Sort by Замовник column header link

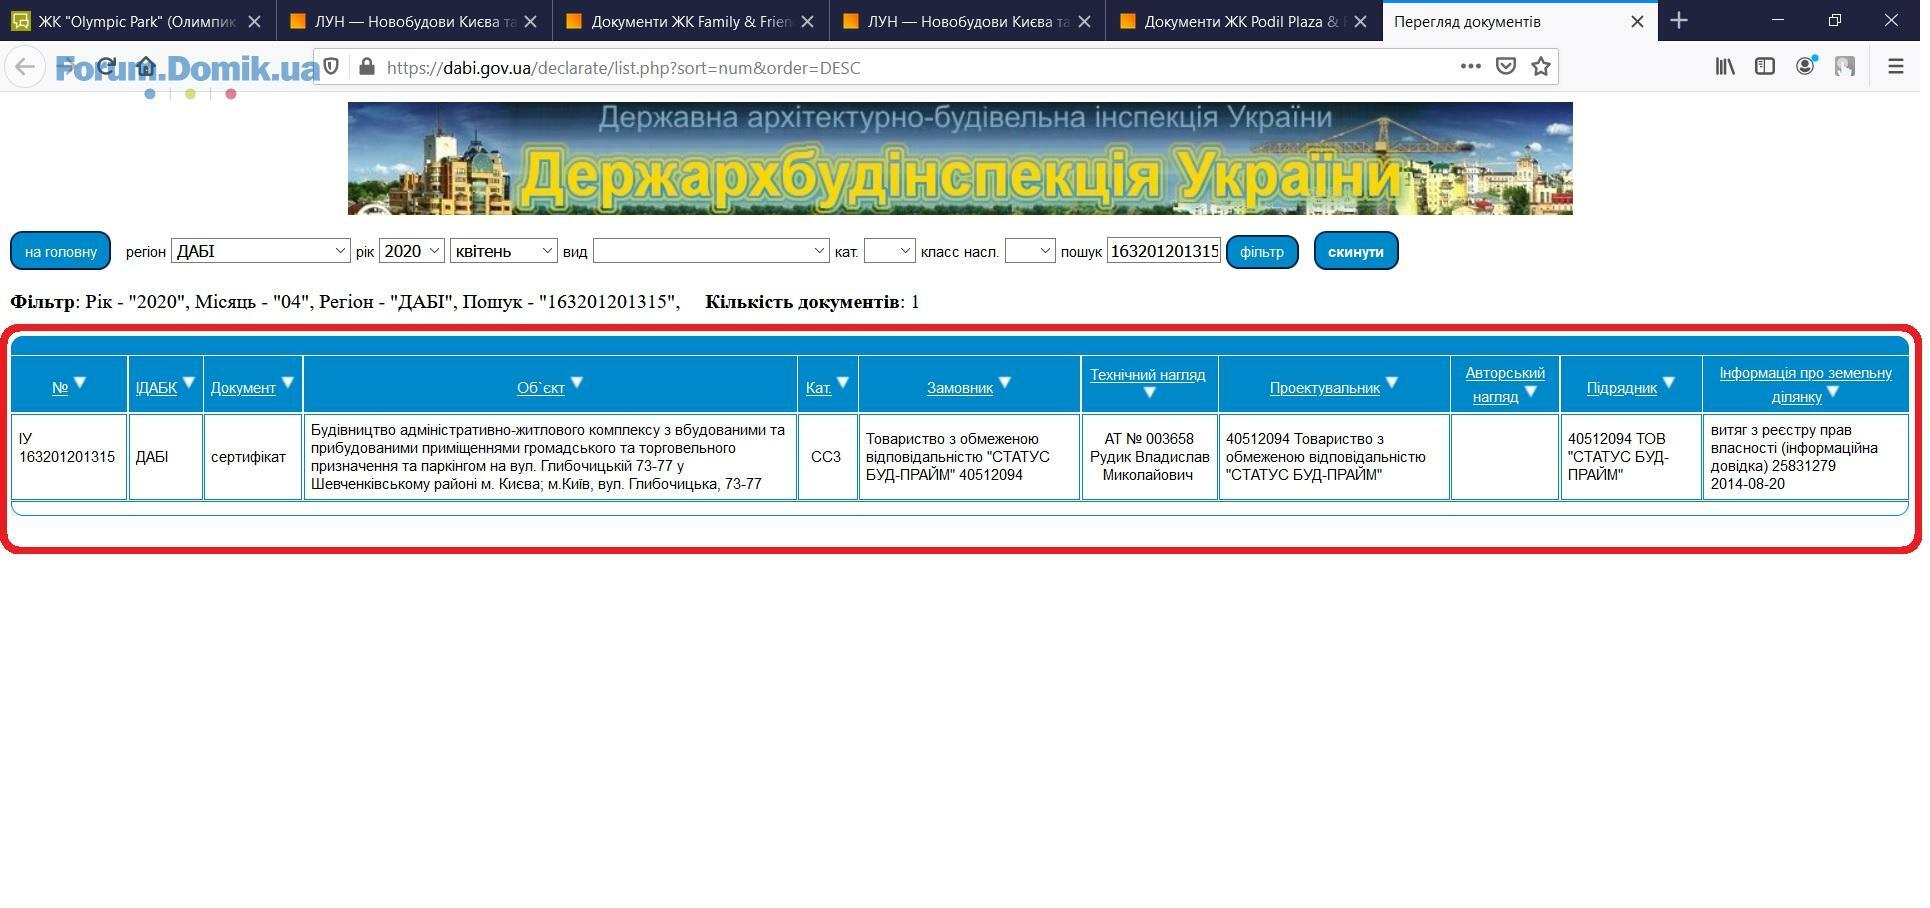click(x=960, y=388)
